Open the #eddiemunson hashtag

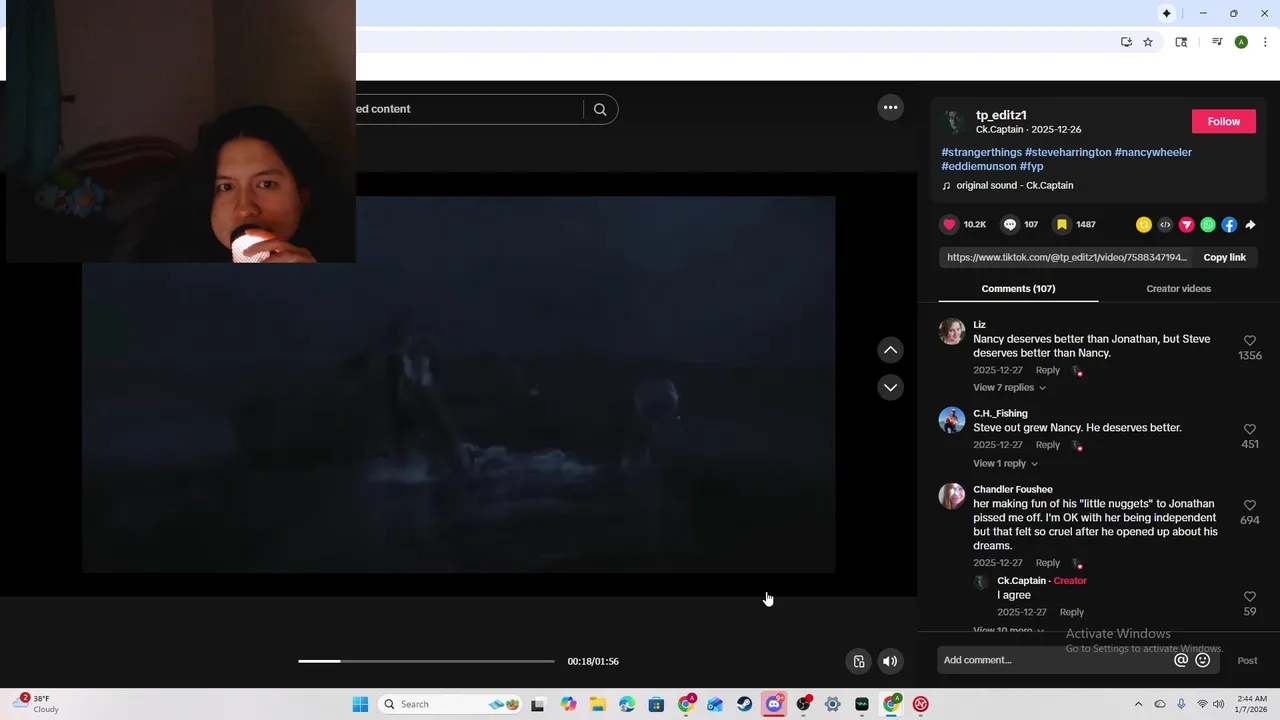pyautogui.click(x=978, y=166)
